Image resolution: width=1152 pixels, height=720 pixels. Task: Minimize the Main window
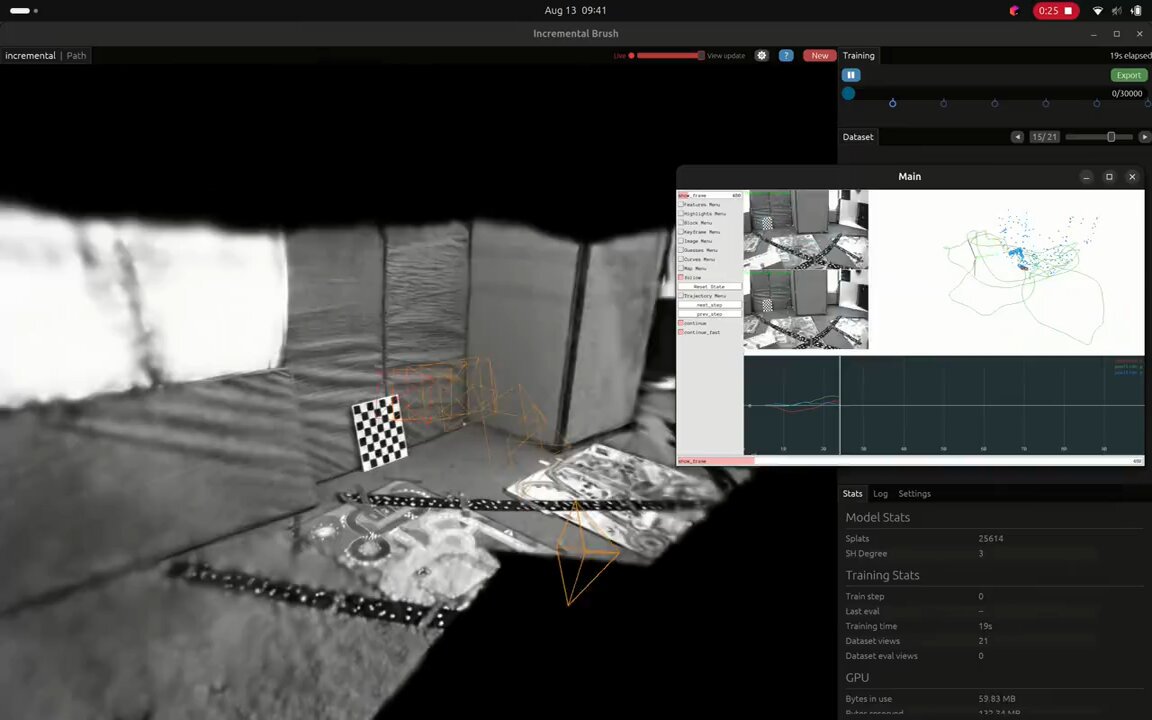[1086, 177]
